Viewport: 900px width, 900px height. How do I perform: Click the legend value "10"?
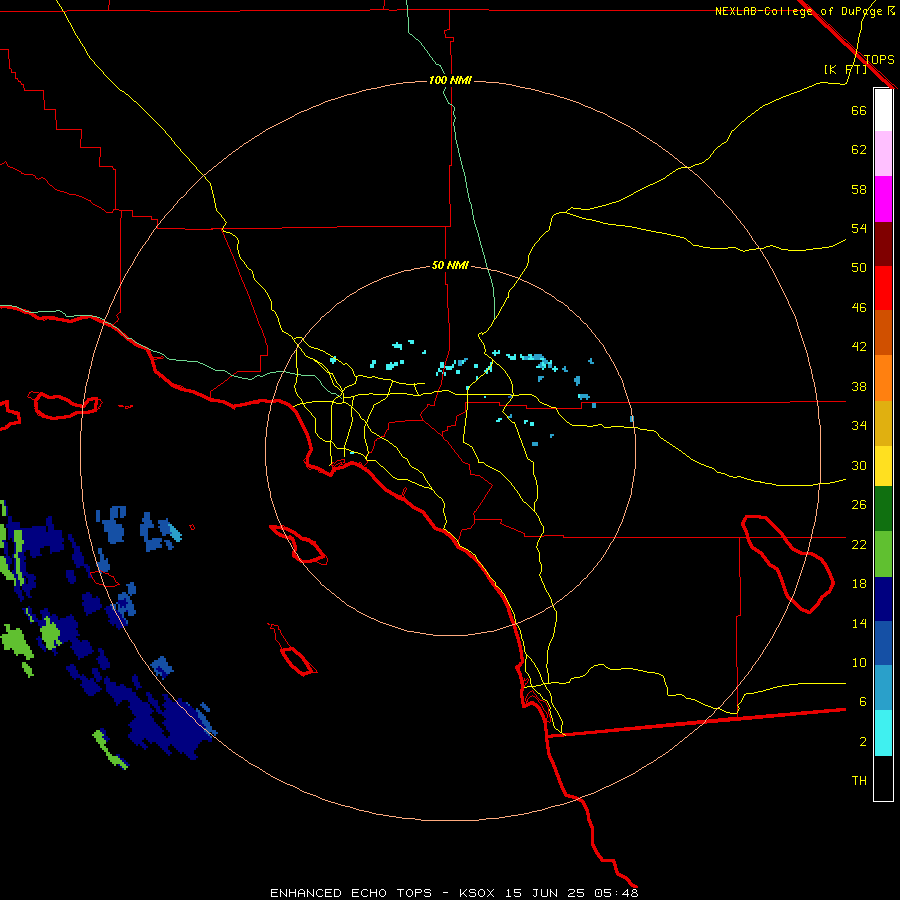click(x=859, y=662)
